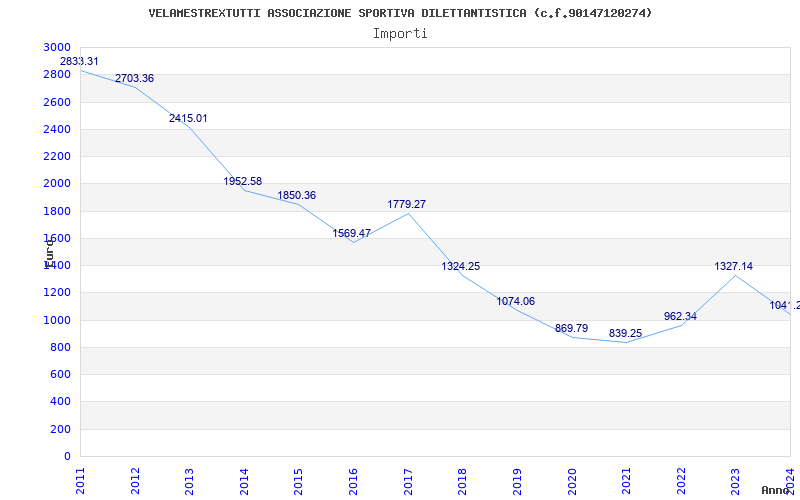Click the 1000 y-axis tick label

pos(57,320)
